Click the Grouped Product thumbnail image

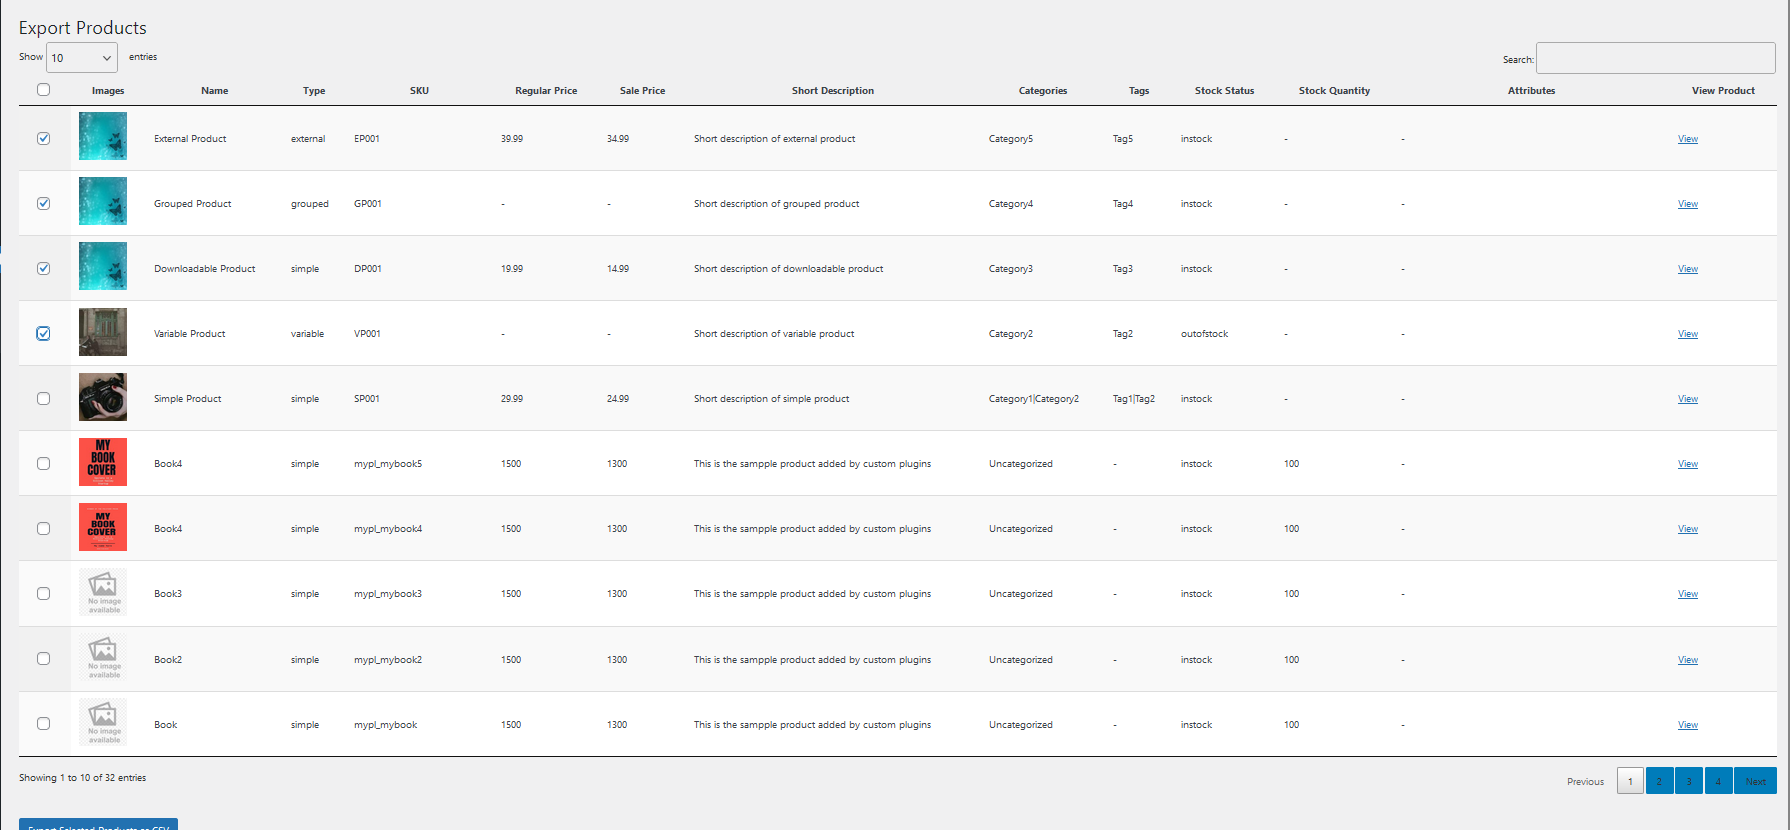tap(103, 201)
